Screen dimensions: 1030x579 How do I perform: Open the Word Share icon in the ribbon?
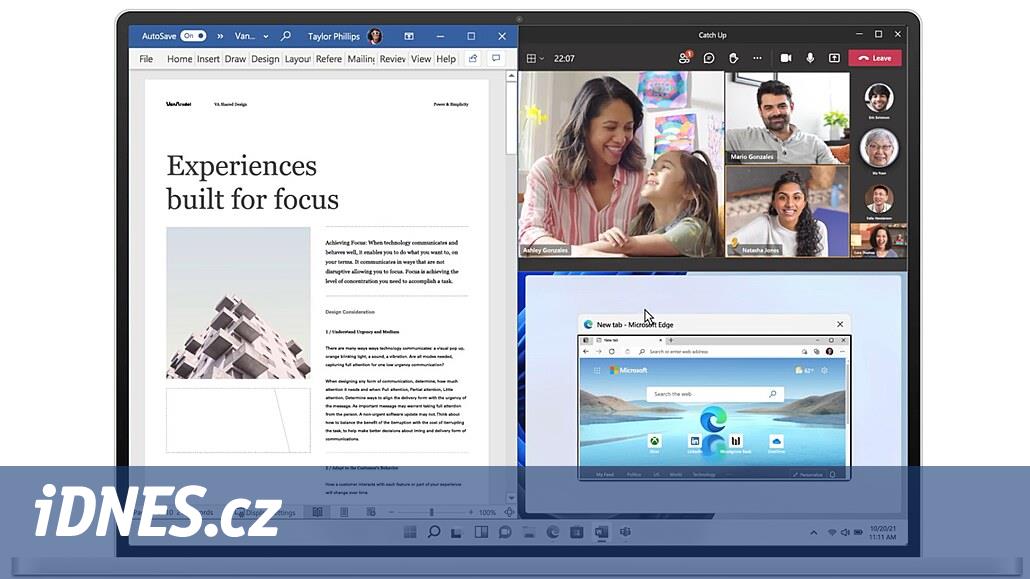point(472,59)
